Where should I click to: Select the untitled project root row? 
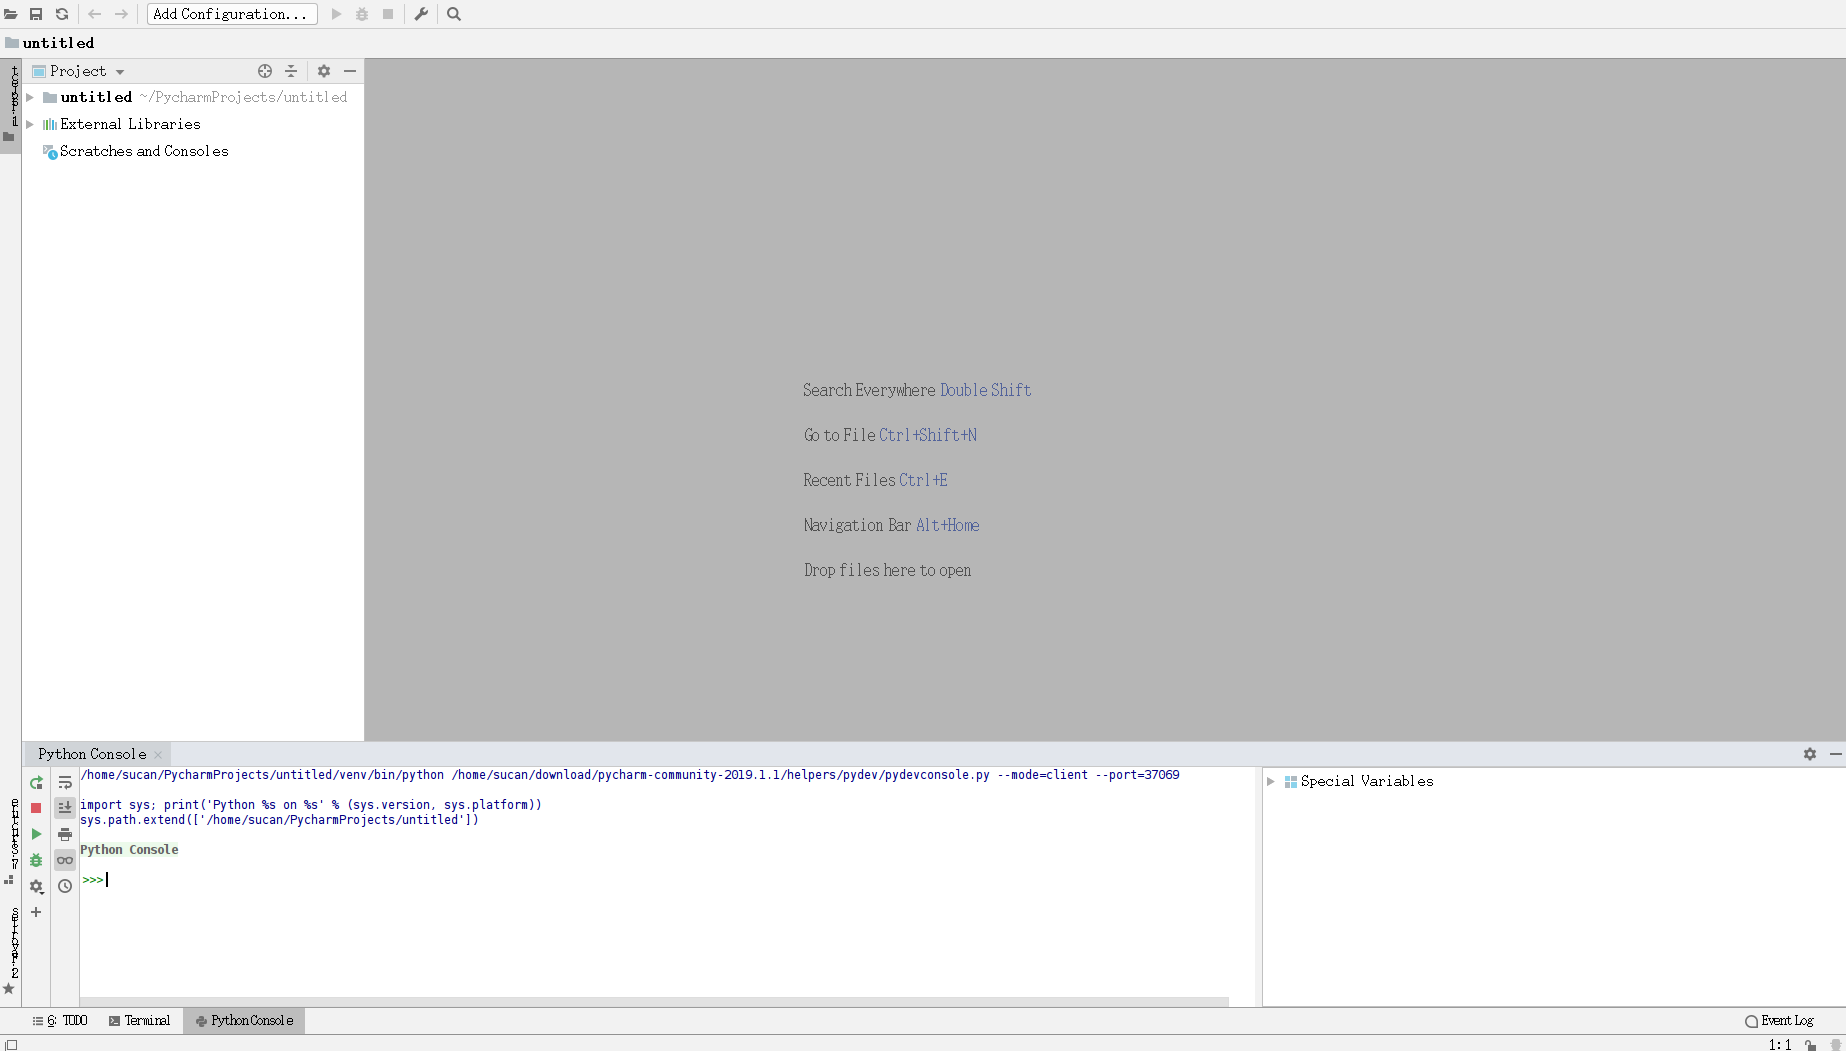coord(193,97)
